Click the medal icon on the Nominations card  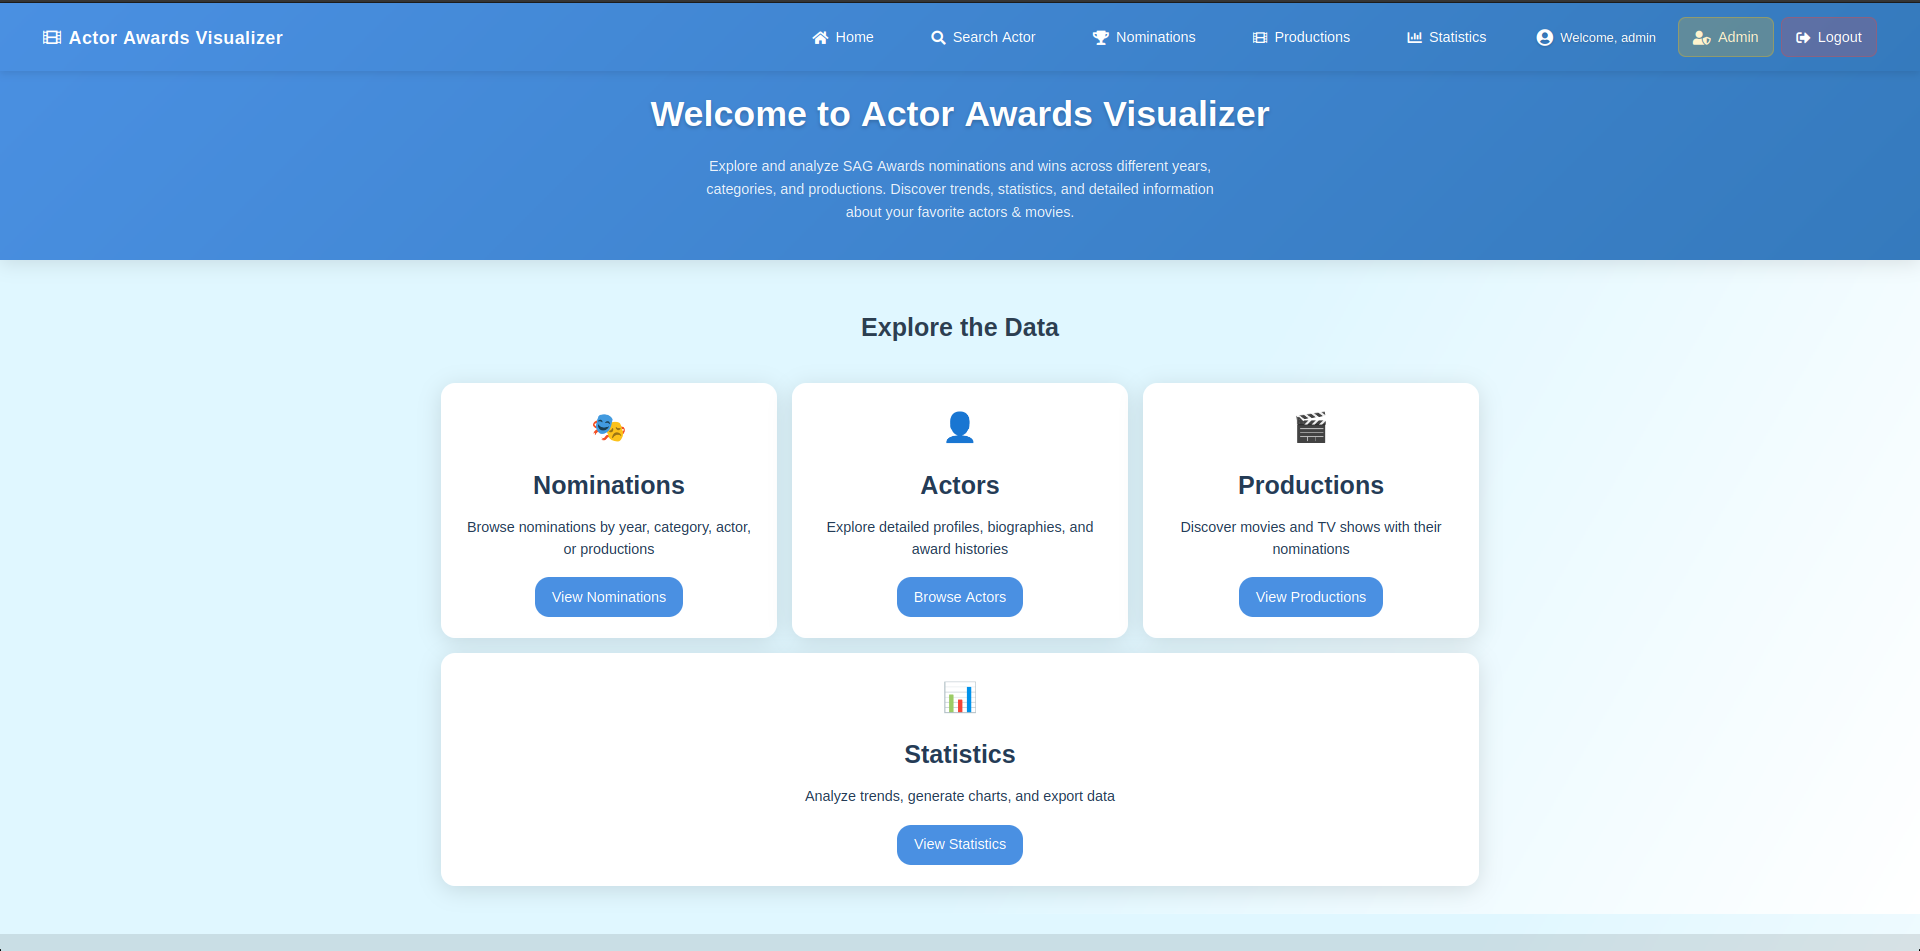coord(608,427)
